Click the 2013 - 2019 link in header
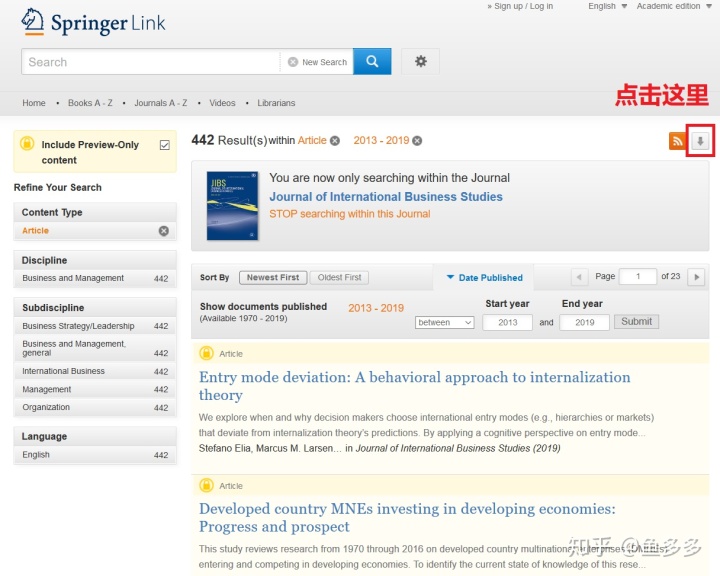720x576 pixels. [x=381, y=140]
